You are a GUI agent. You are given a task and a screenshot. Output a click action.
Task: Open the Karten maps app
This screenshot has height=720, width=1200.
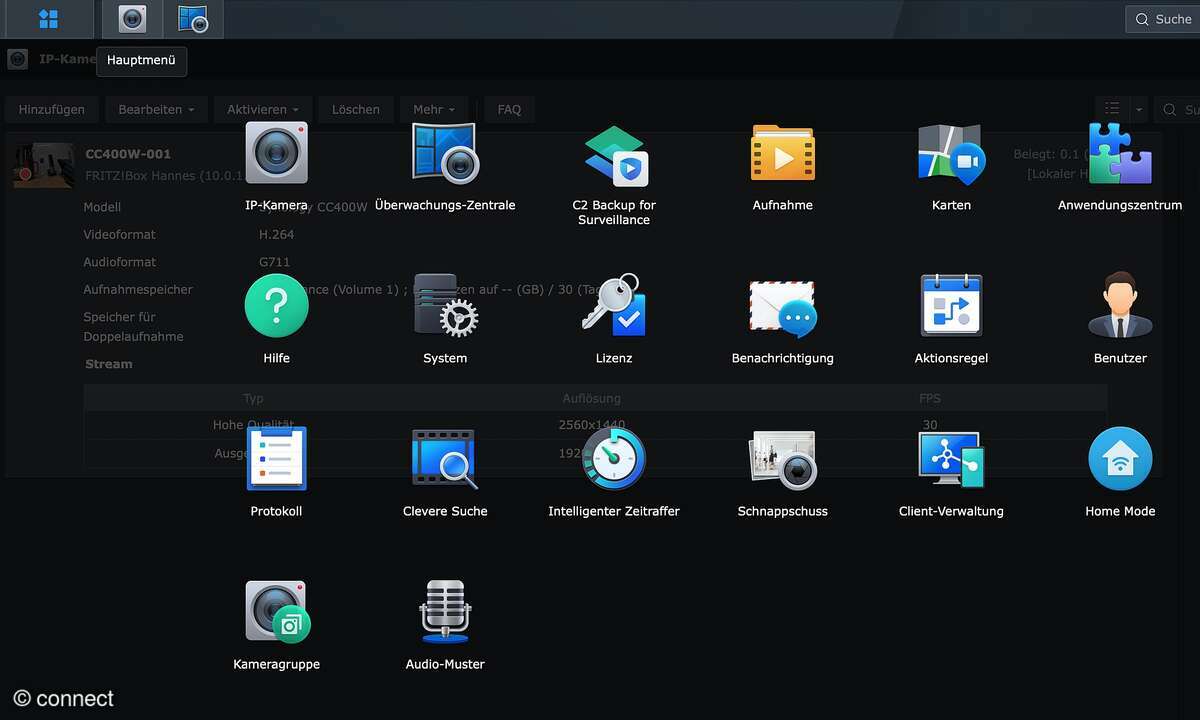(x=951, y=154)
